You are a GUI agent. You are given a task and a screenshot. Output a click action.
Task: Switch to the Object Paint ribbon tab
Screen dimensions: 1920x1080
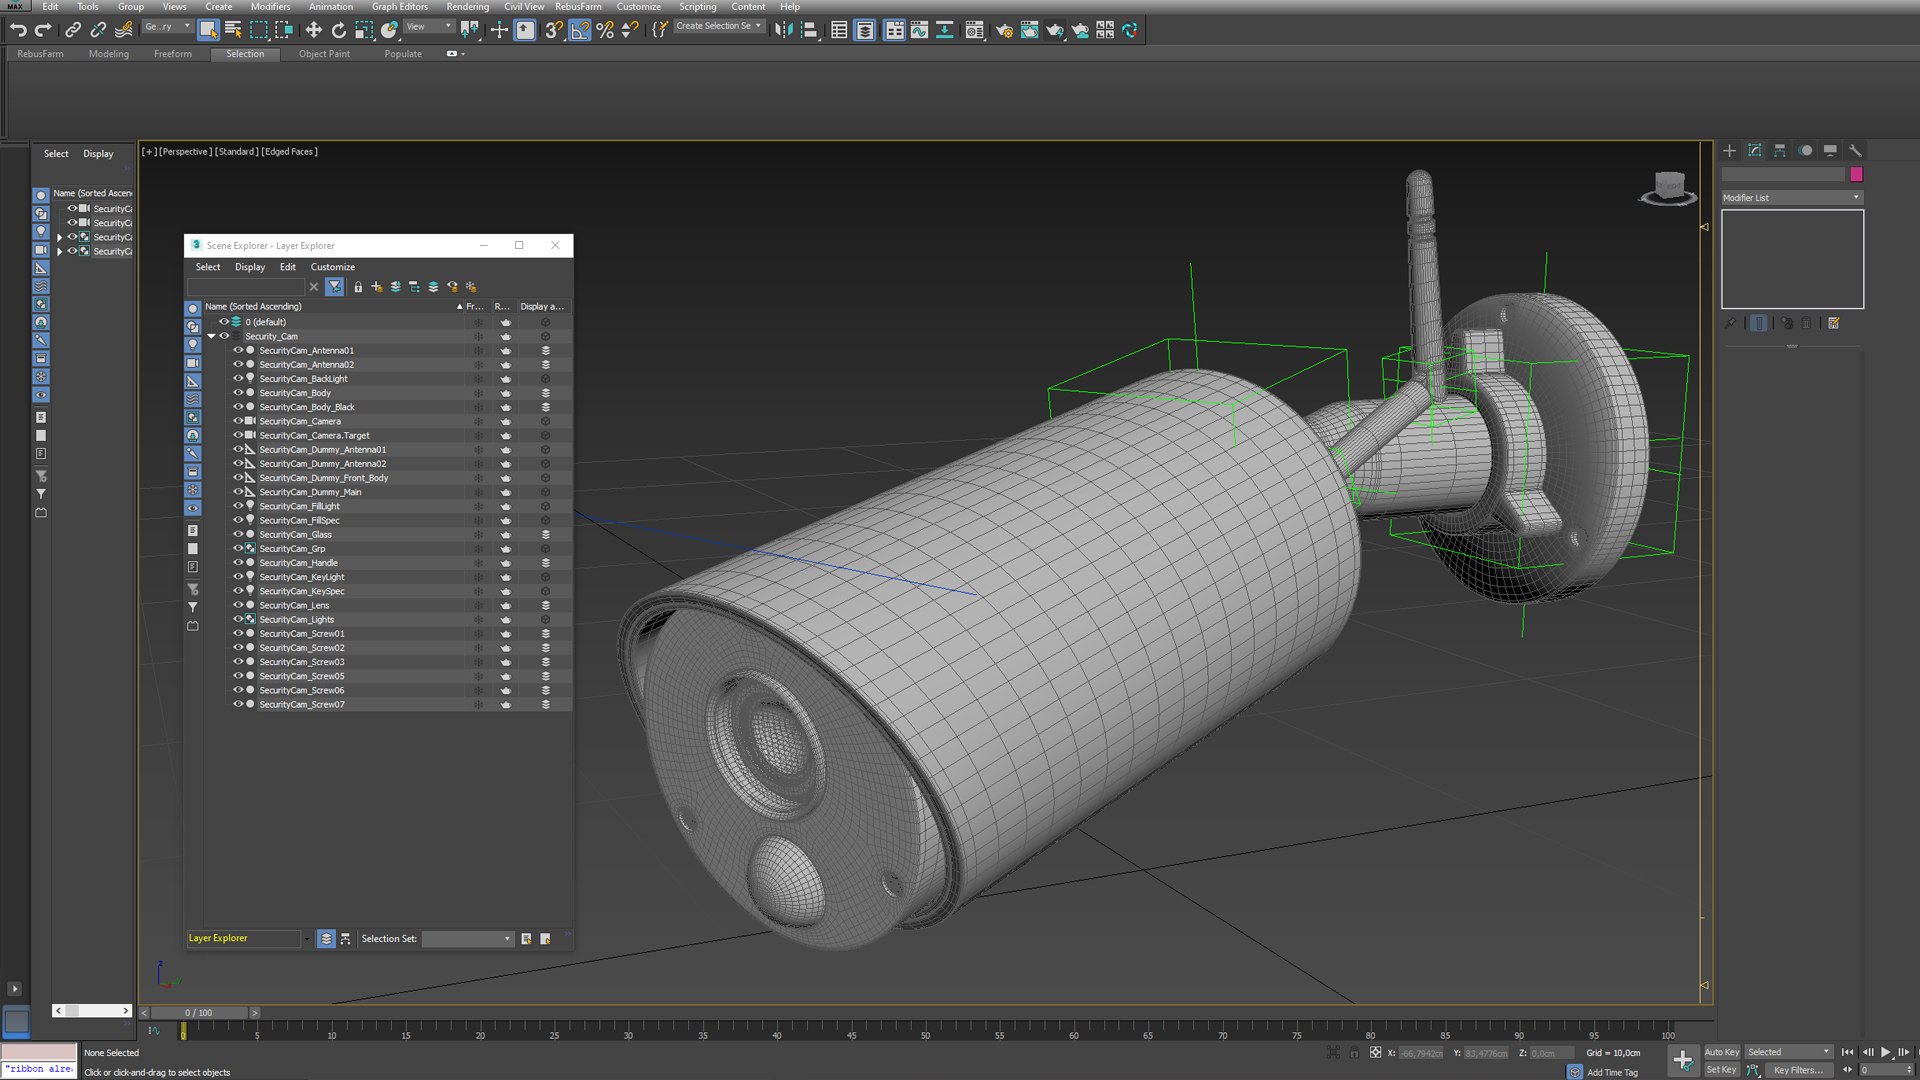[324, 54]
